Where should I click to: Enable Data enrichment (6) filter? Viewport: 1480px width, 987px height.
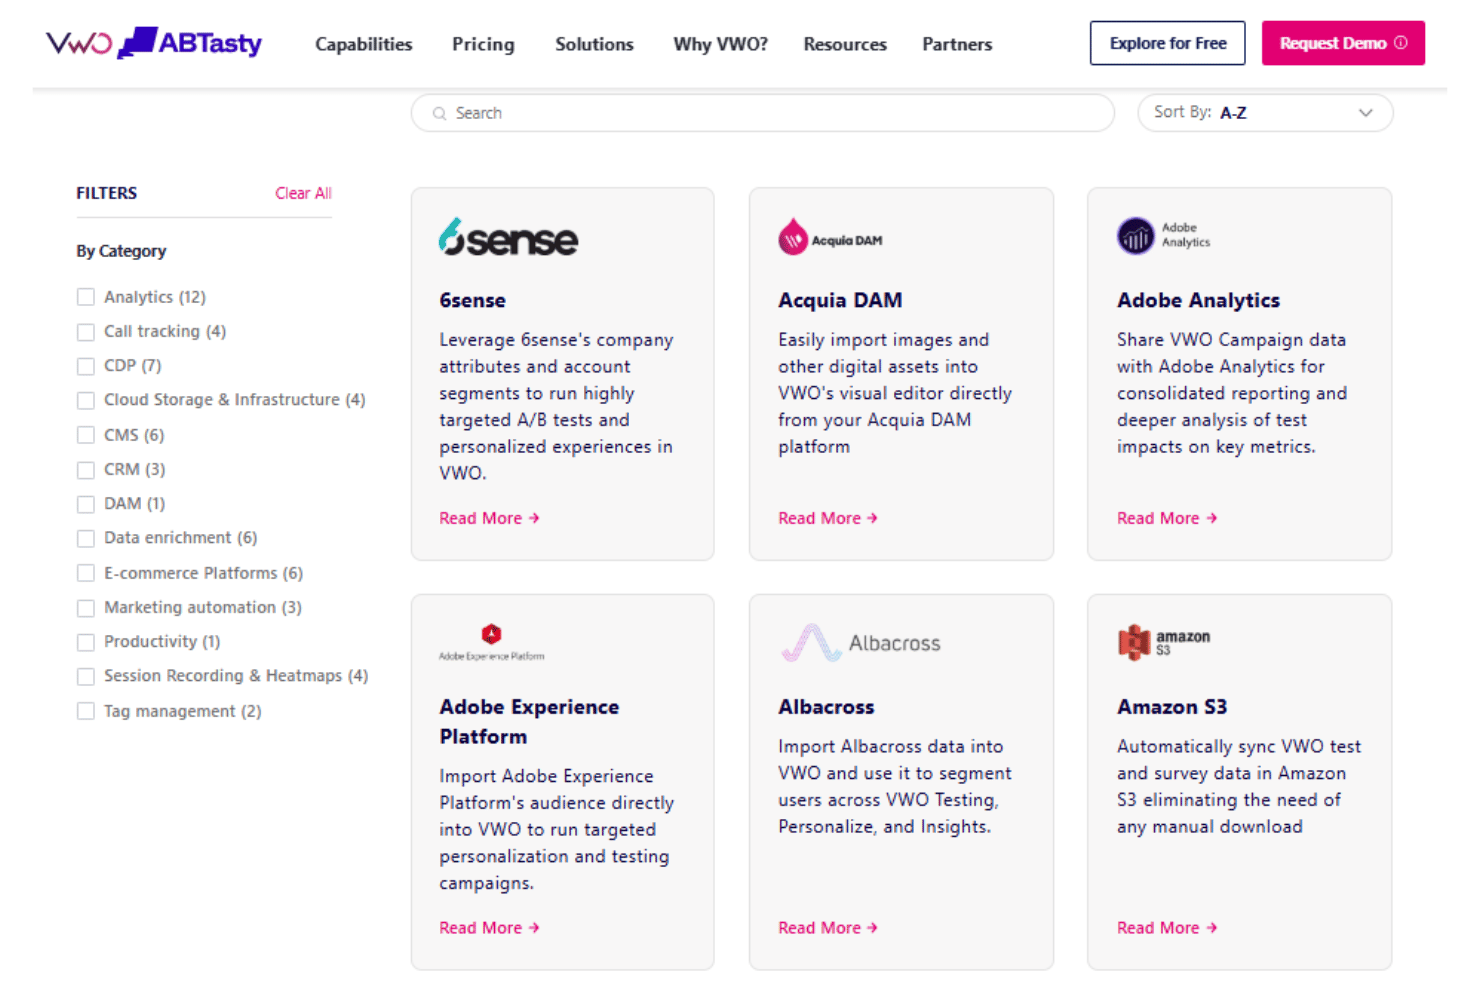[x=86, y=538]
